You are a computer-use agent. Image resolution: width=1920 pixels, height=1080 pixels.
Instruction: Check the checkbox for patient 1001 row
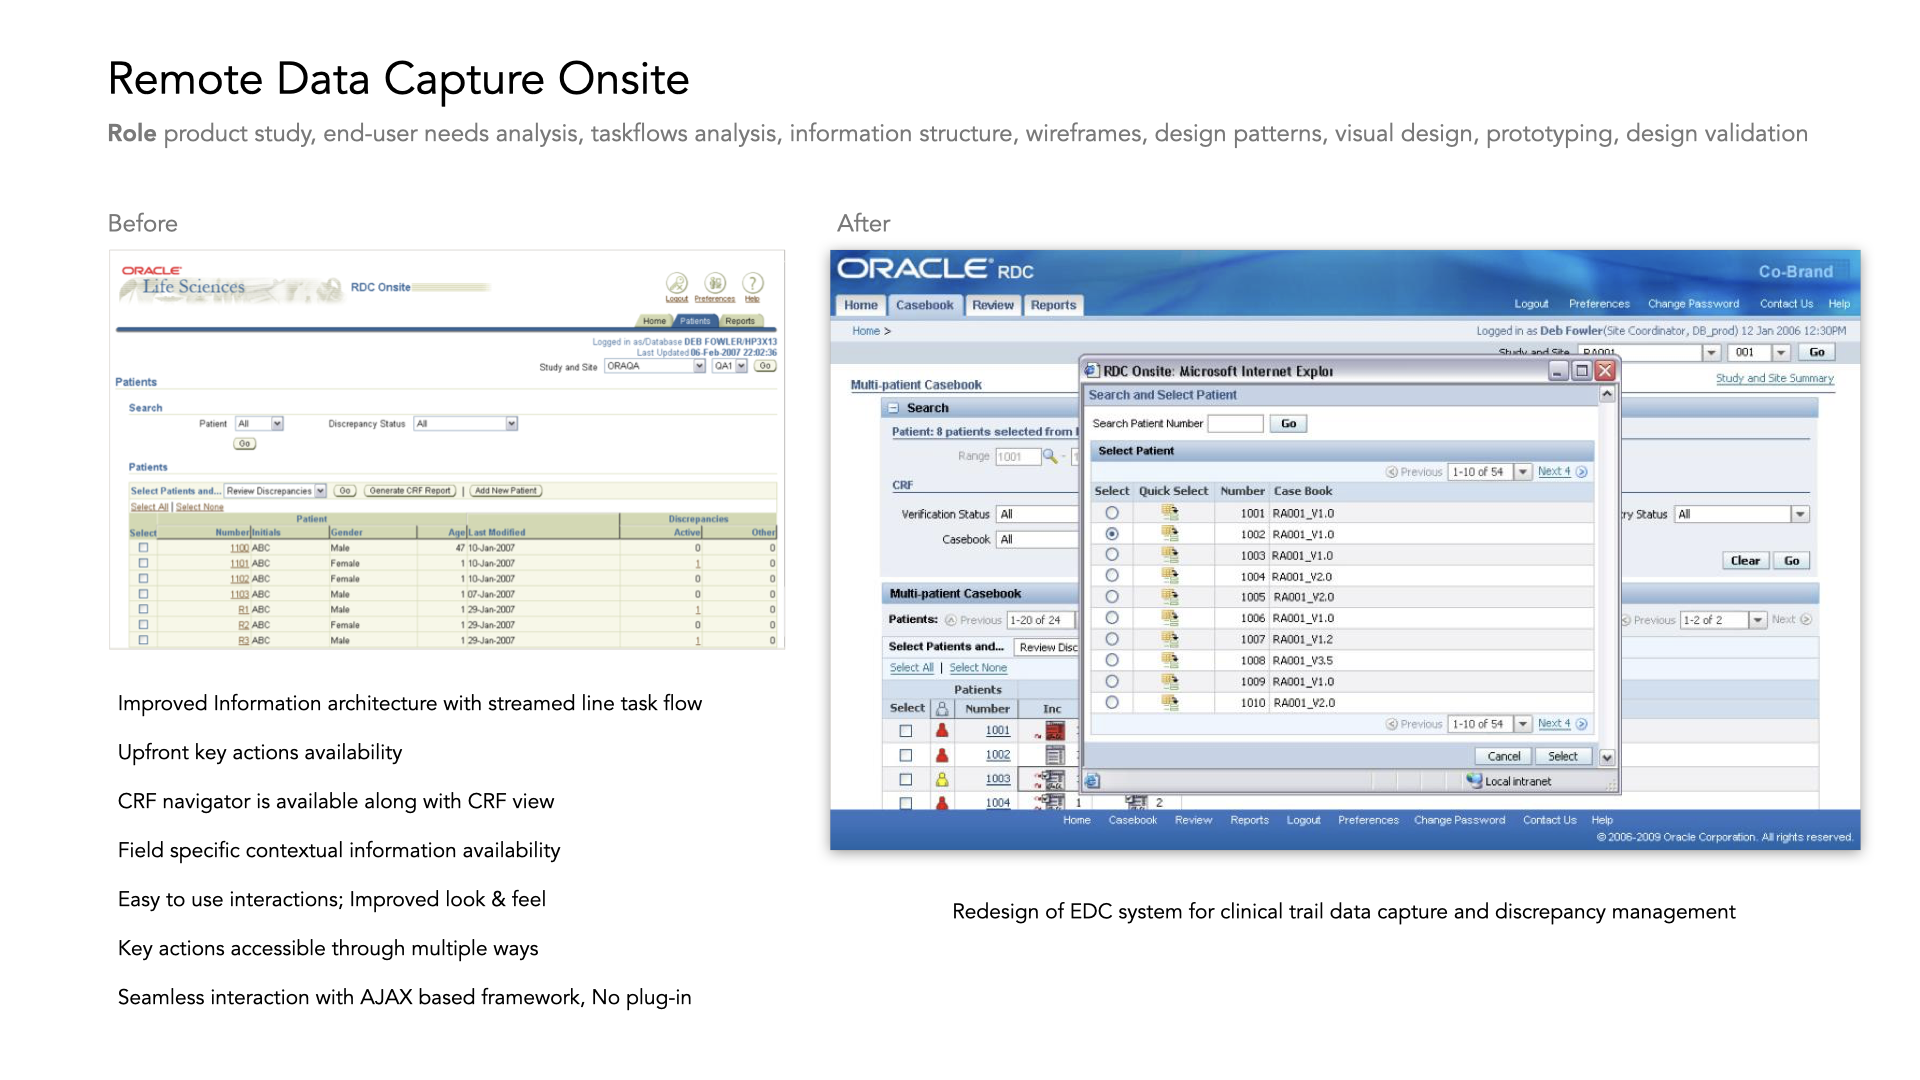point(905,731)
